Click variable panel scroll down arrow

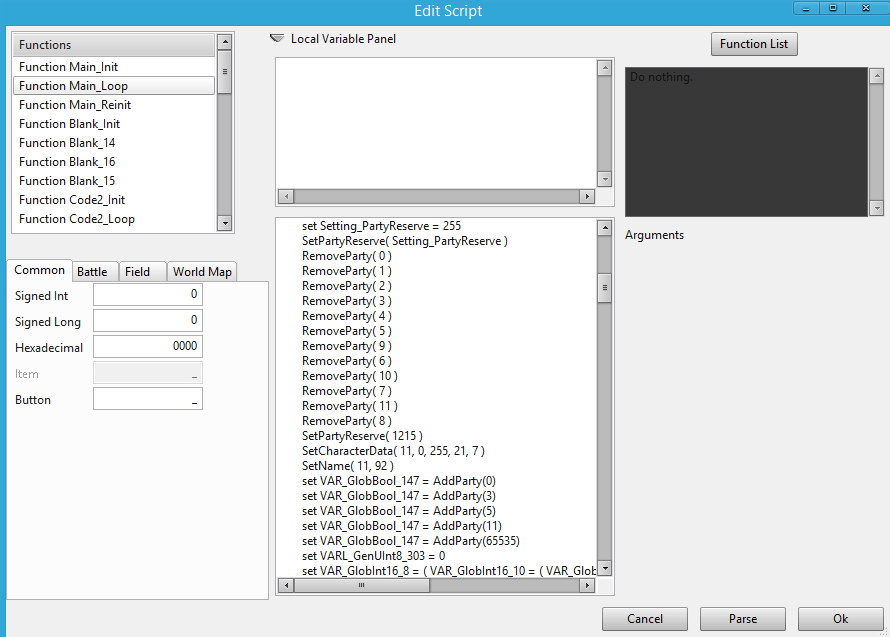604,179
